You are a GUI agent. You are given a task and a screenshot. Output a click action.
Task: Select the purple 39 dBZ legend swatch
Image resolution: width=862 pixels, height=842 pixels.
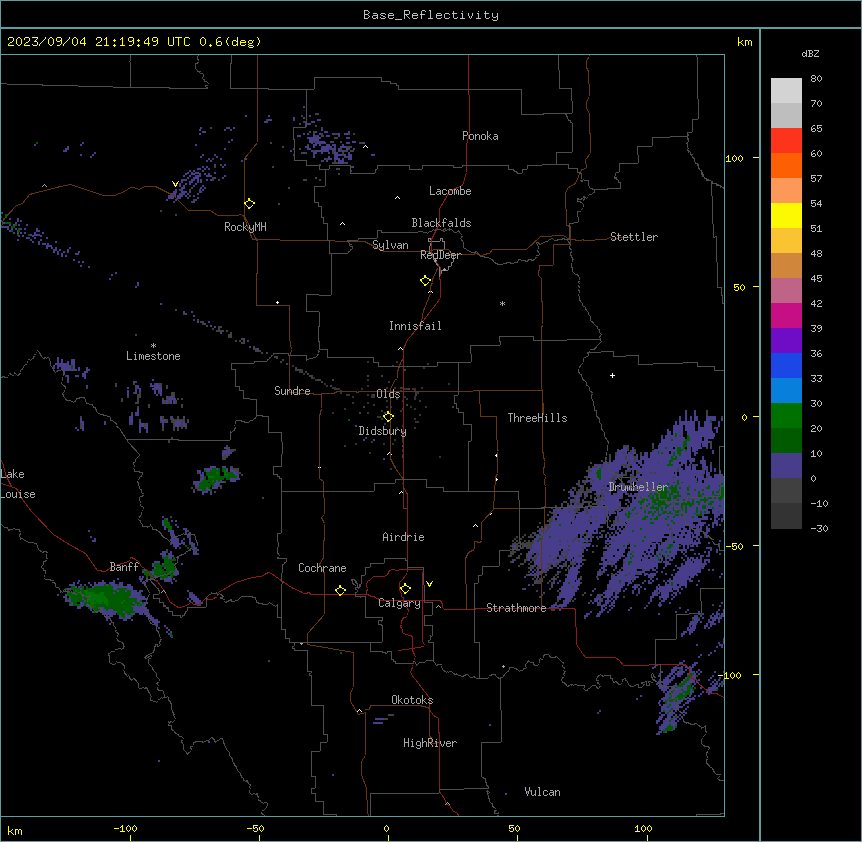coord(786,341)
